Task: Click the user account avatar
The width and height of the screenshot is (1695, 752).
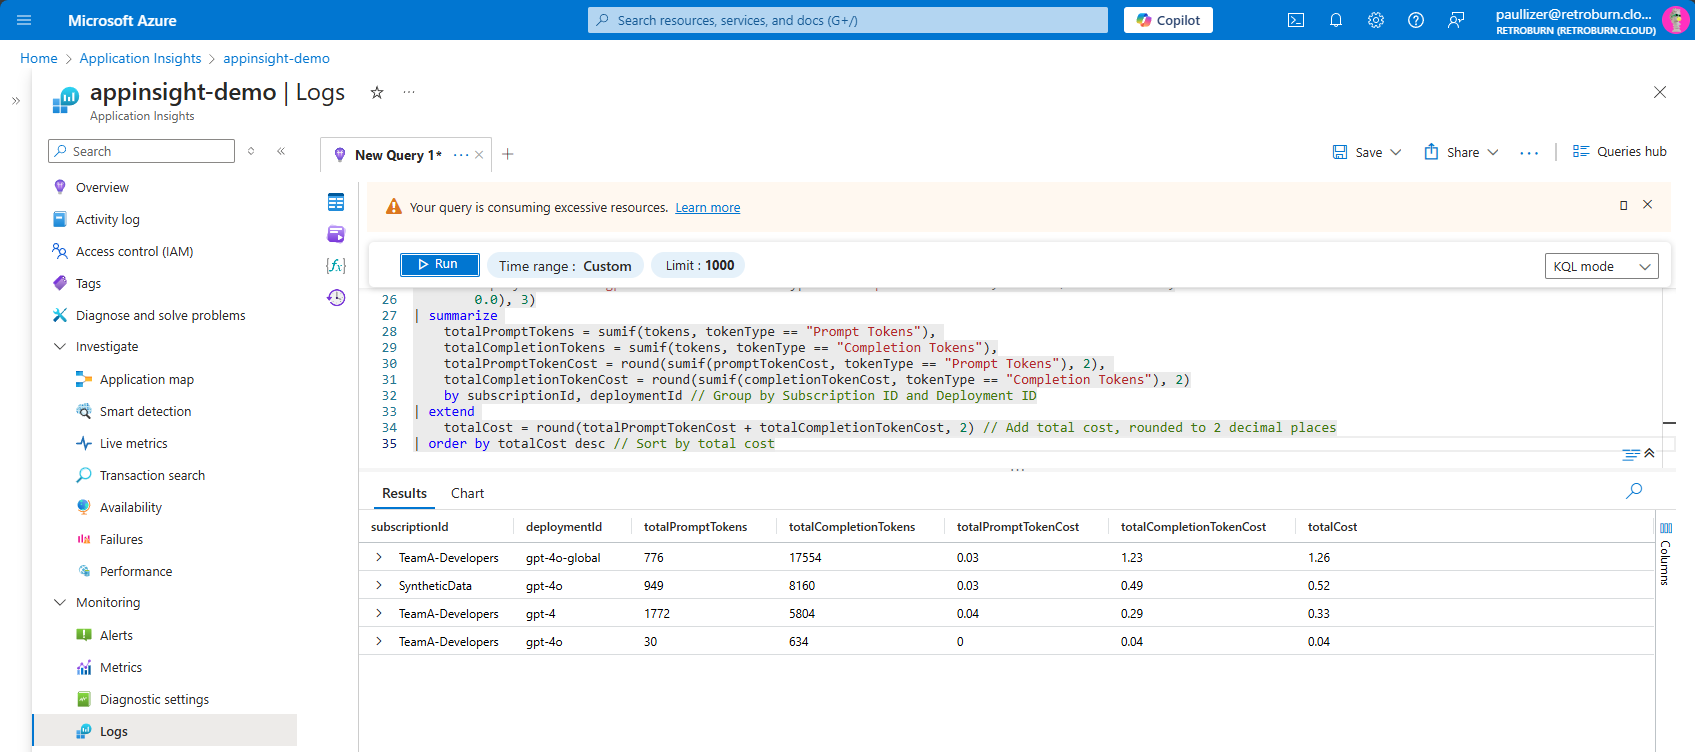Action: (x=1675, y=20)
